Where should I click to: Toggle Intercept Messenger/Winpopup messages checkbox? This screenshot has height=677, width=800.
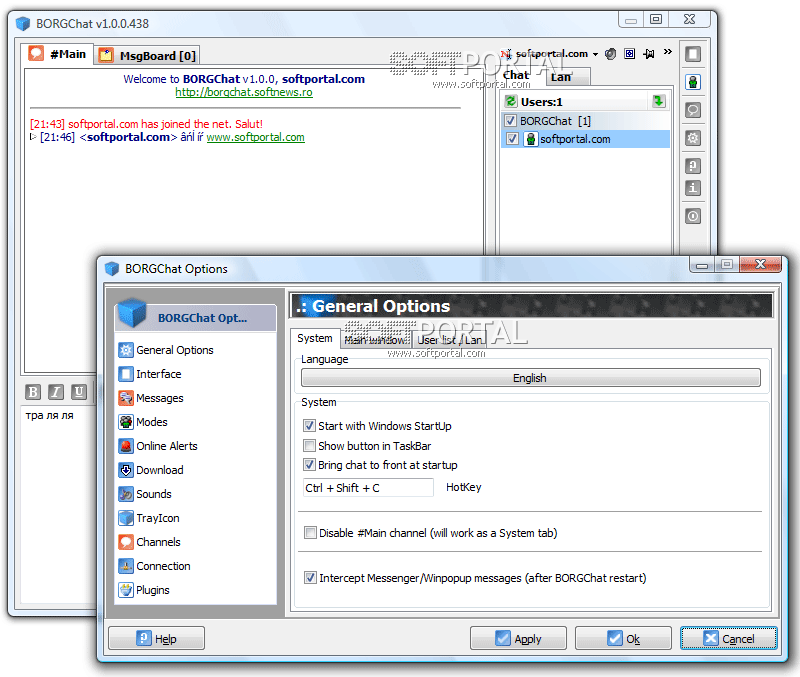pos(310,578)
